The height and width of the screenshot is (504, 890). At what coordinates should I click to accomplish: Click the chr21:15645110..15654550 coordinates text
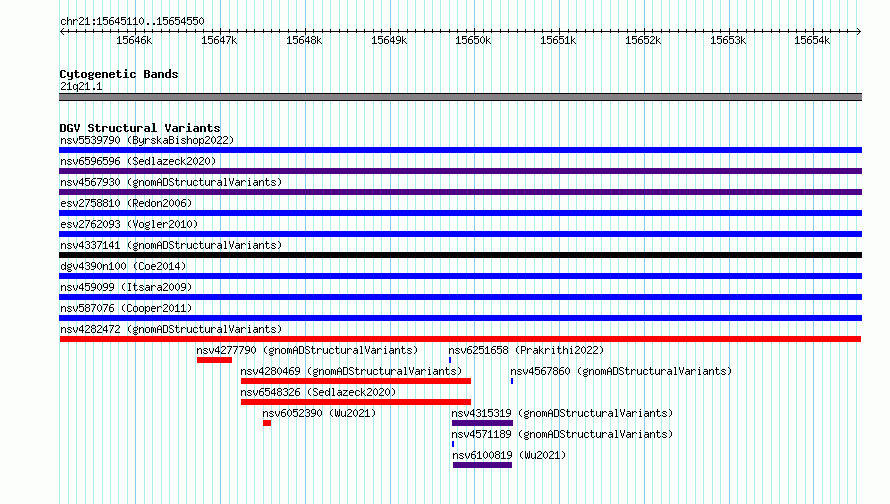click(x=132, y=21)
